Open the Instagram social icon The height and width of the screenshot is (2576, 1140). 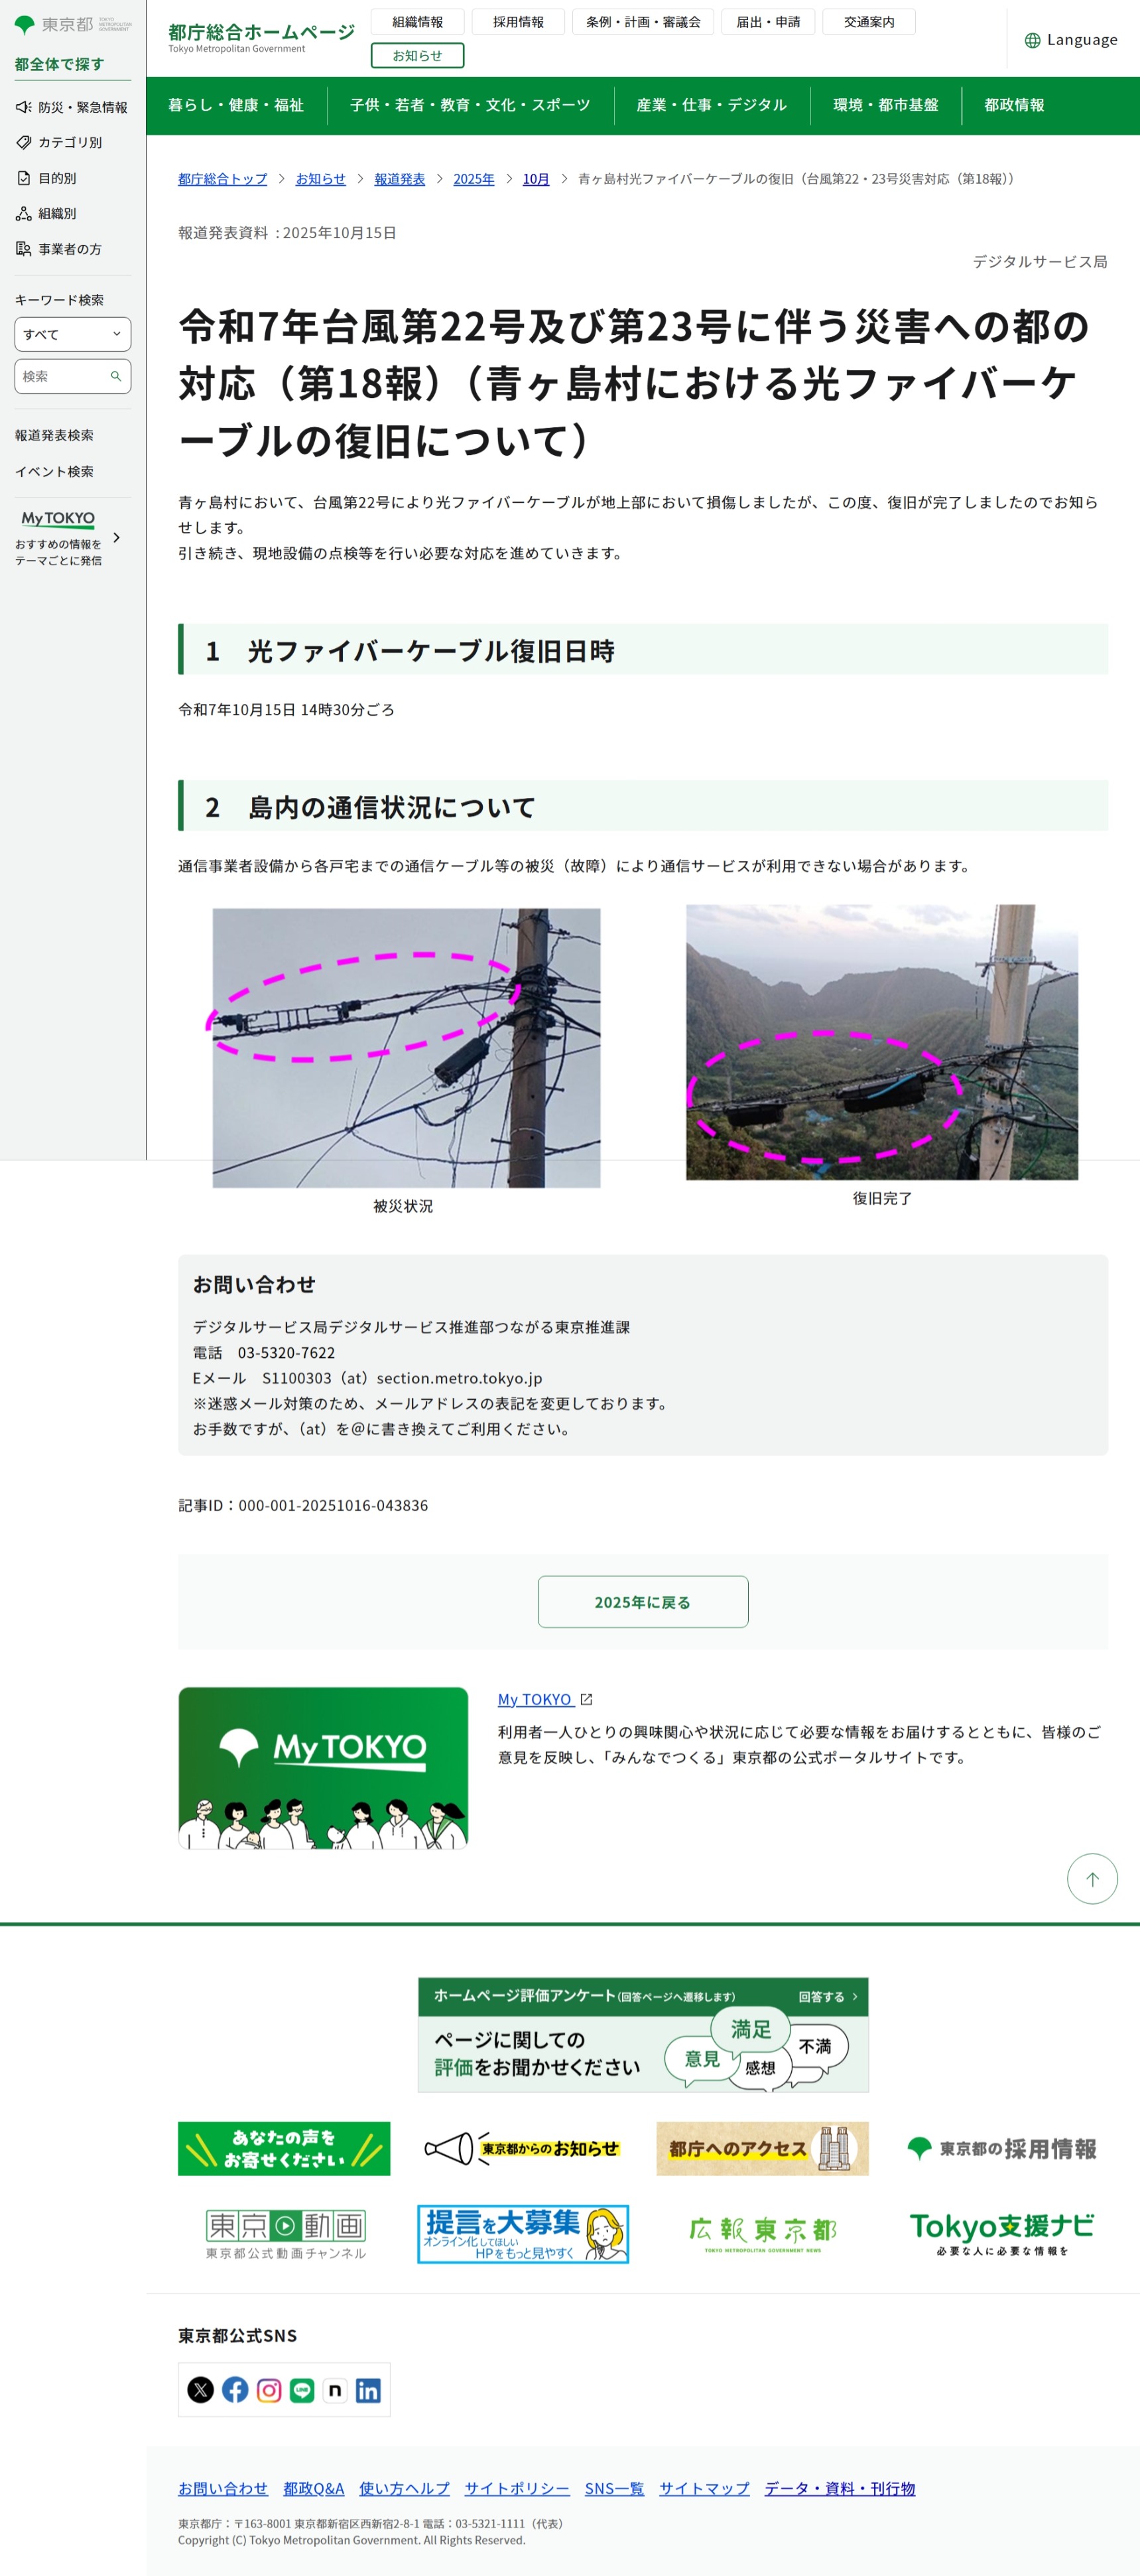click(269, 2390)
